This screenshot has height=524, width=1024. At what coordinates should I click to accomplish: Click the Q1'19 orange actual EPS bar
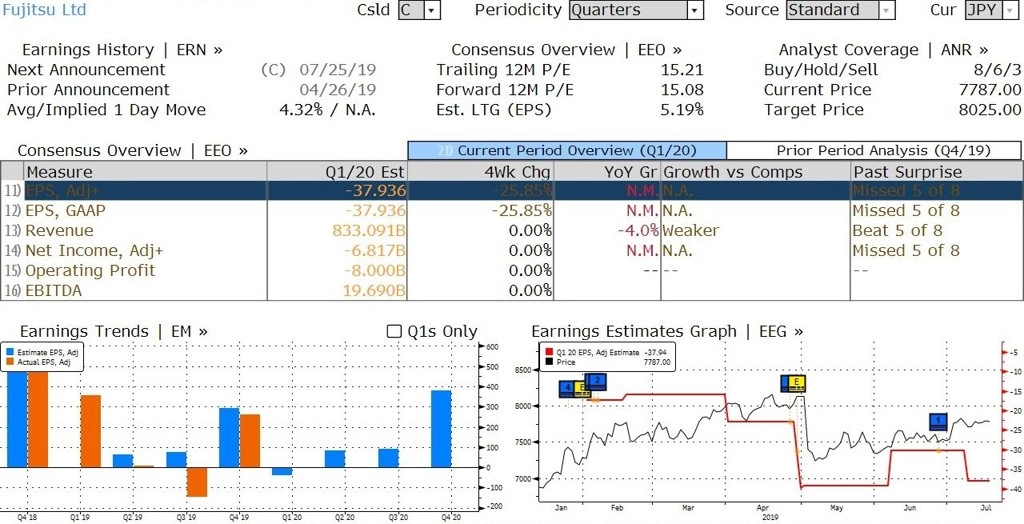click(91, 431)
